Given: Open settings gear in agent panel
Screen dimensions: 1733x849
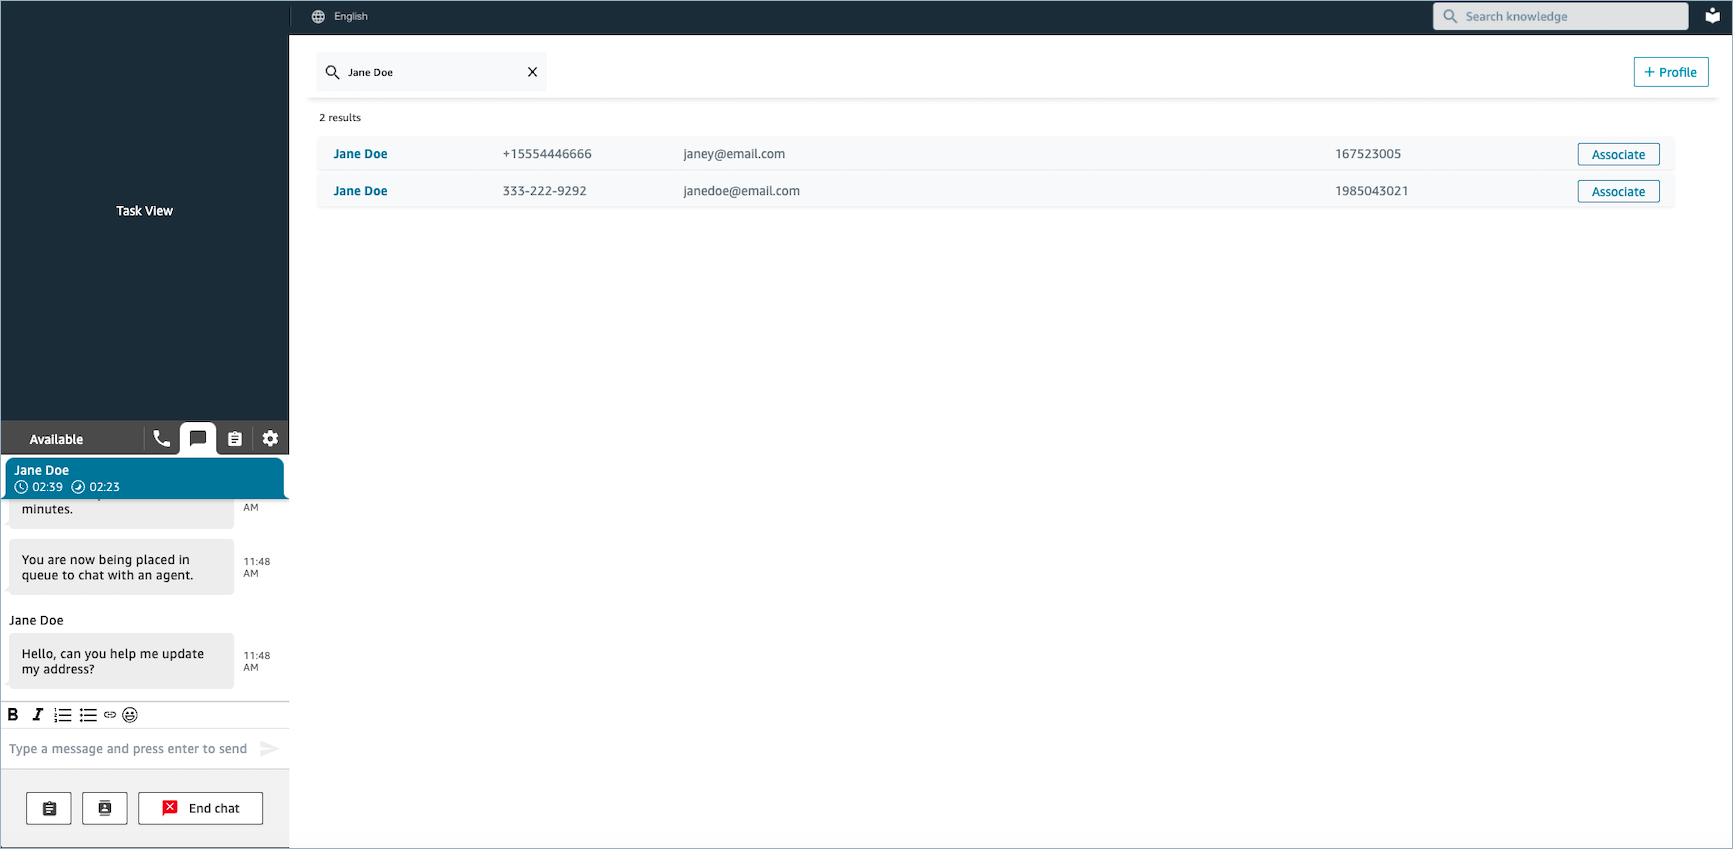Looking at the screenshot, I should click(270, 438).
